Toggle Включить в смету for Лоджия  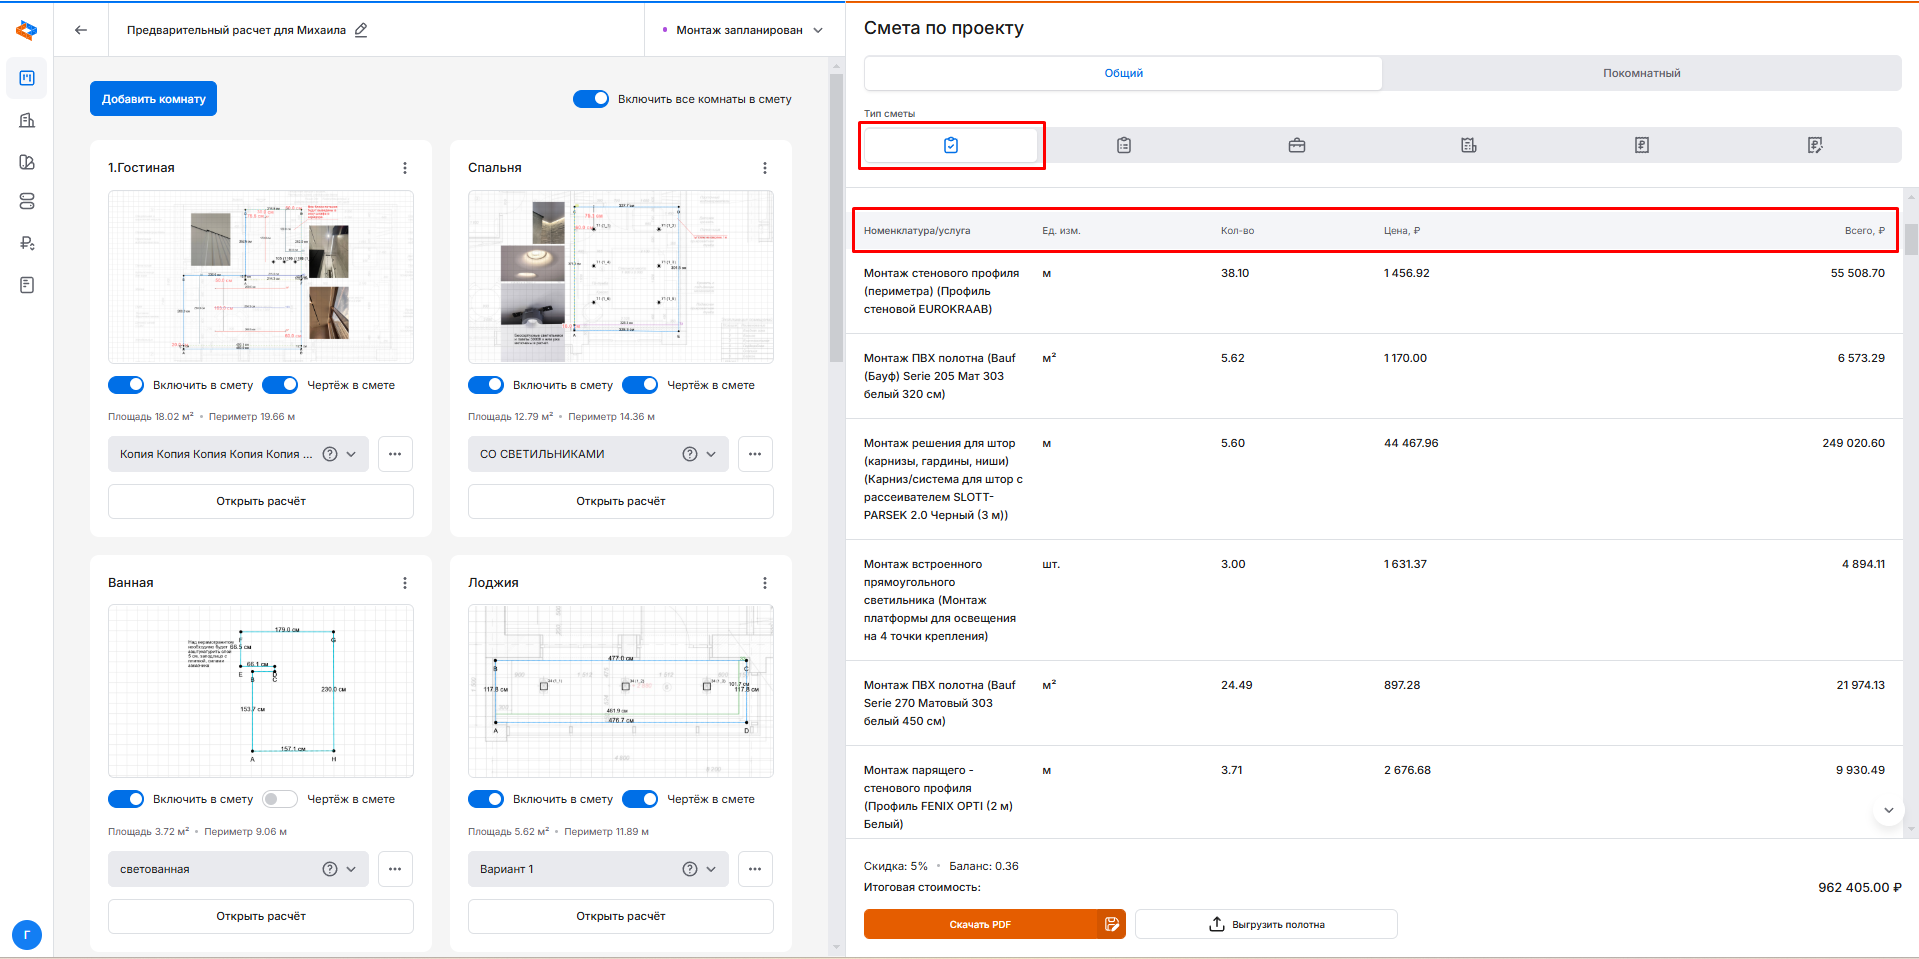tap(486, 799)
